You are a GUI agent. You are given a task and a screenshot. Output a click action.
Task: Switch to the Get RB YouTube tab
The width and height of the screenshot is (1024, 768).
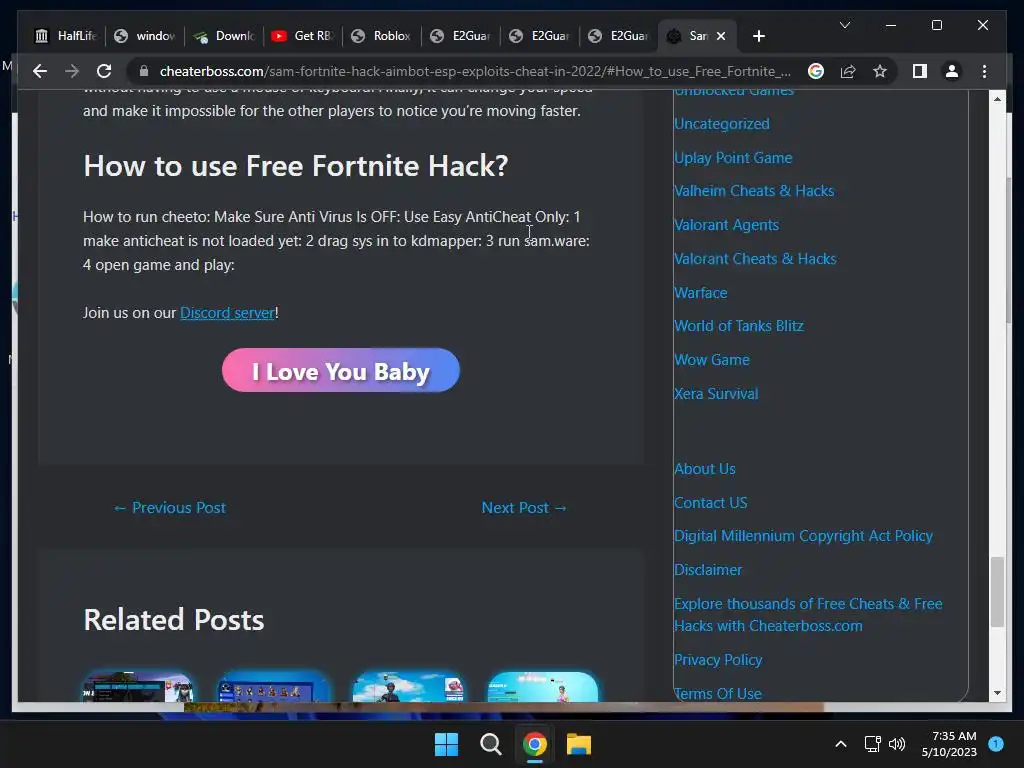click(303, 36)
